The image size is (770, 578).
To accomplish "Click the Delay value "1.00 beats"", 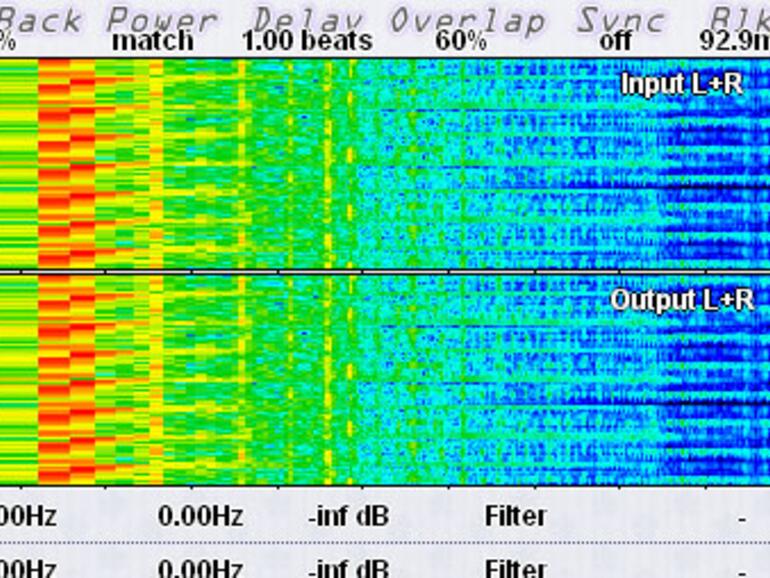I will (x=307, y=41).
